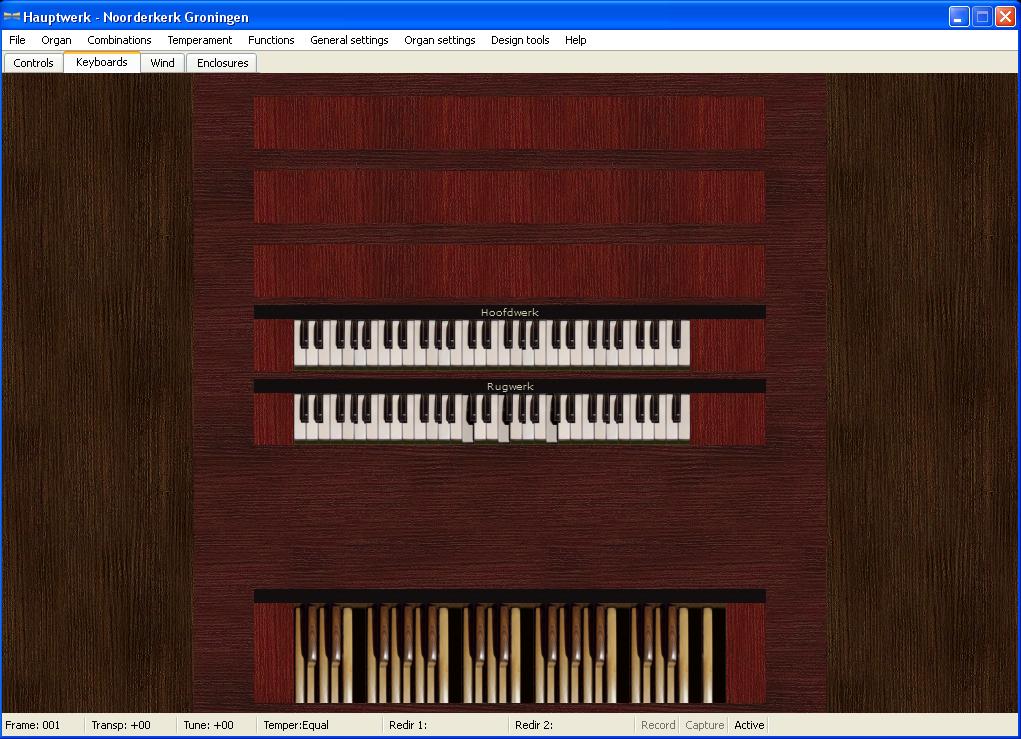Screen dimensions: 1021x739
Task: Show the Enclosures tab
Action: click(223, 63)
